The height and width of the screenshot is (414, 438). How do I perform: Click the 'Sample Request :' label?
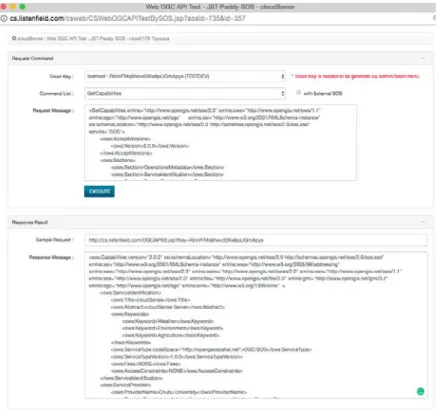coord(55,240)
